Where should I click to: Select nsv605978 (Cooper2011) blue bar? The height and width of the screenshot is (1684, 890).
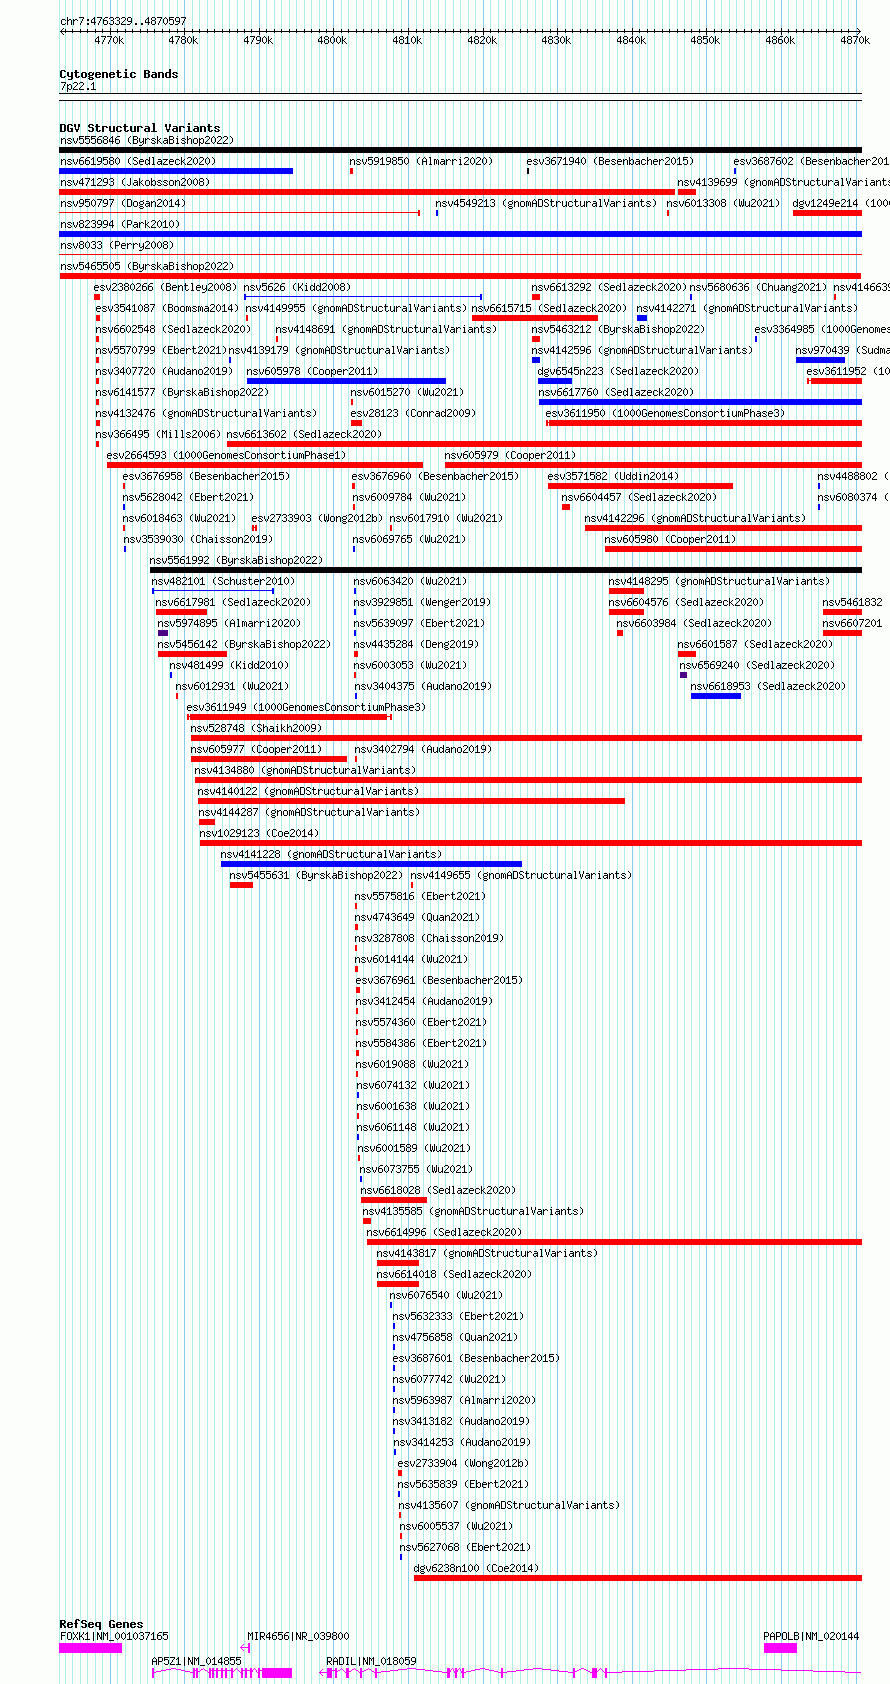[x=346, y=381]
